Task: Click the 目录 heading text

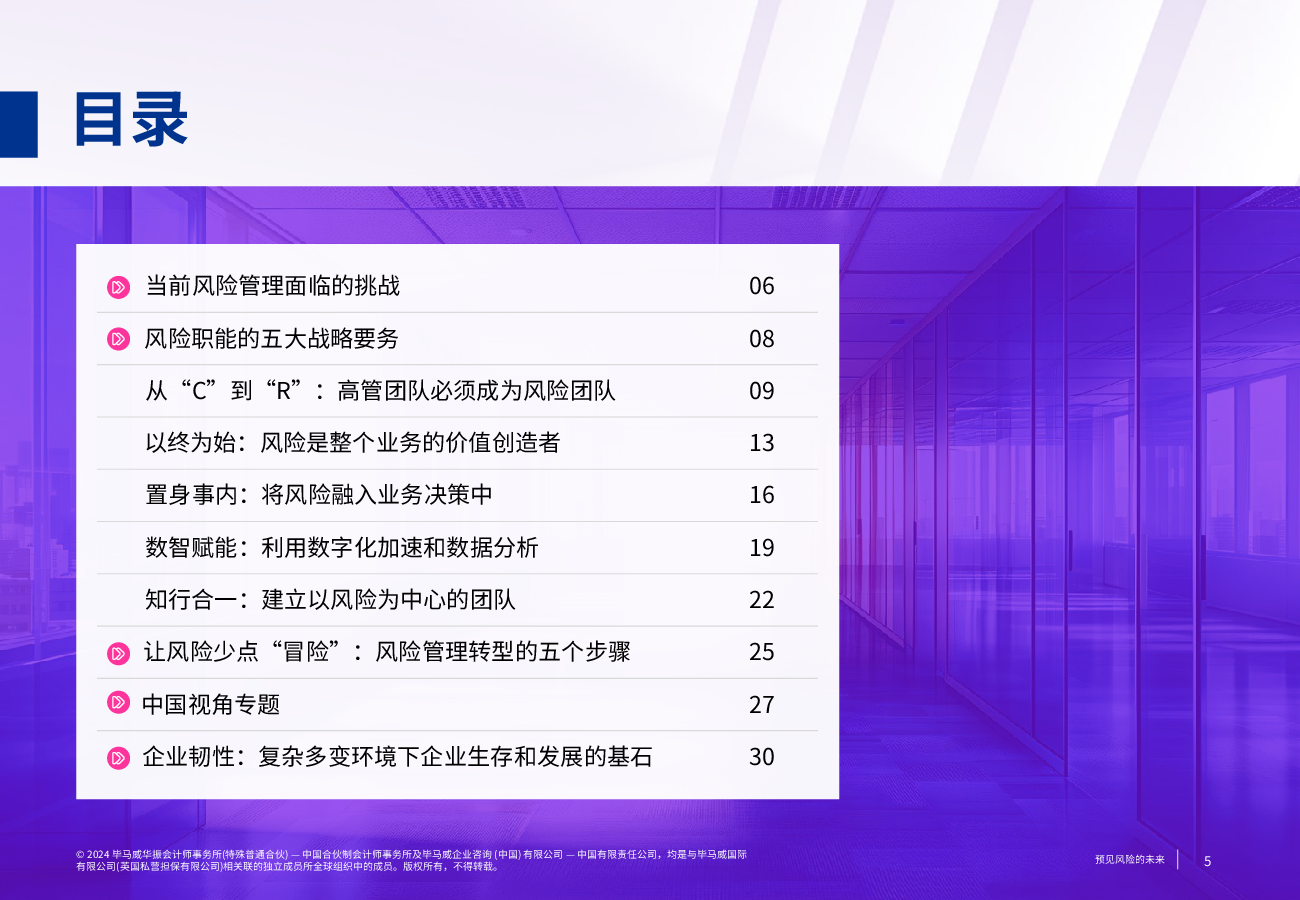Action: point(131,121)
